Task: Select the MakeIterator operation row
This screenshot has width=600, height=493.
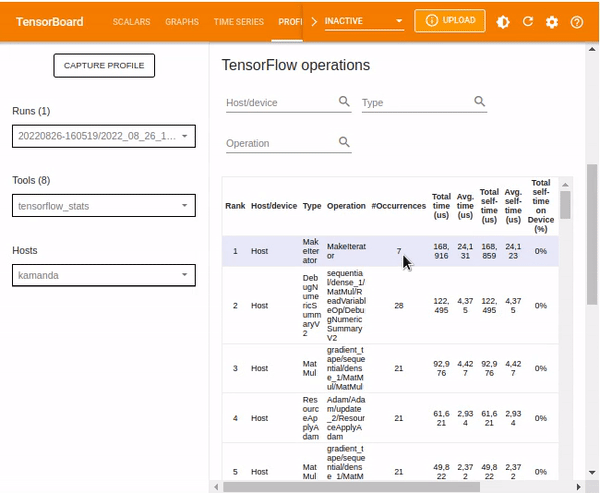Action: 390,251
